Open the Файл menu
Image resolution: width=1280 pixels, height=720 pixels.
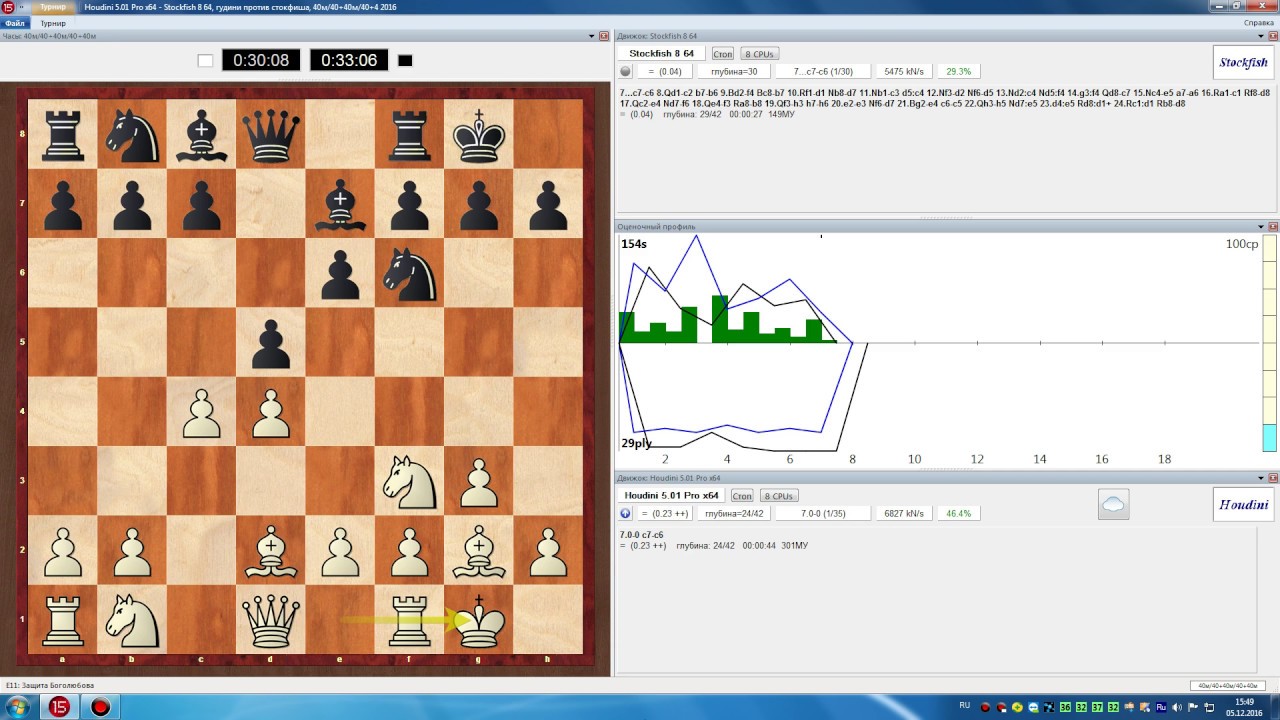14,23
